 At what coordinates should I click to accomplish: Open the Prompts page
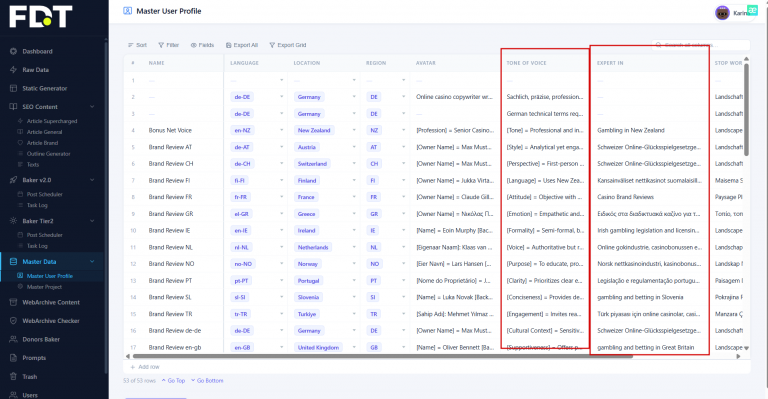coord(34,358)
